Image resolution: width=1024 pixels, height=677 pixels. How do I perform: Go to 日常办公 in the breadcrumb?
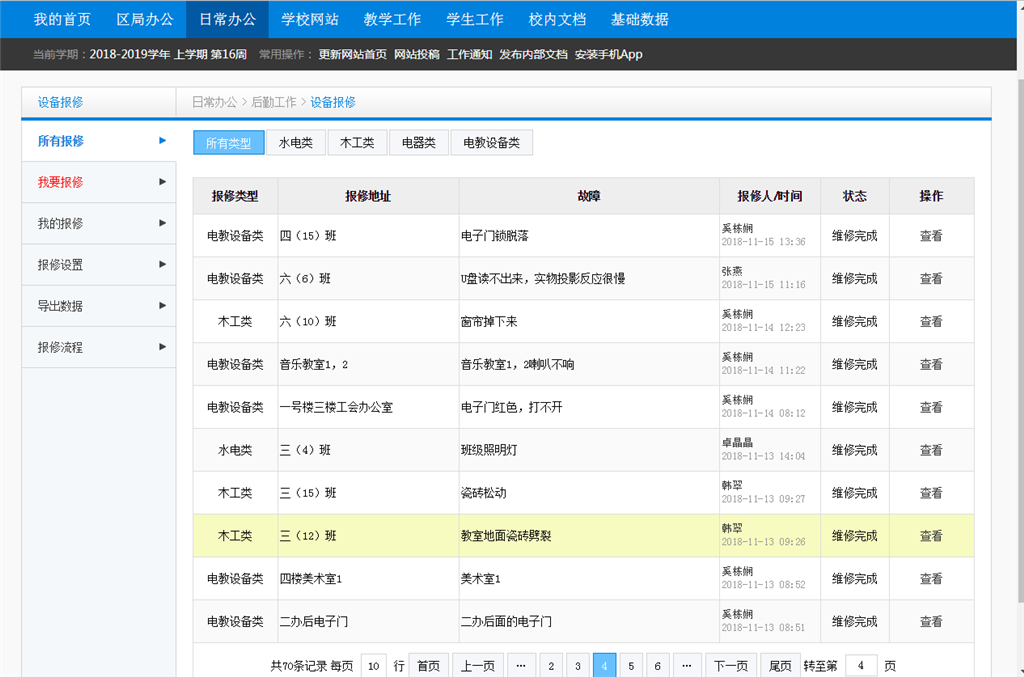pos(214,102)
